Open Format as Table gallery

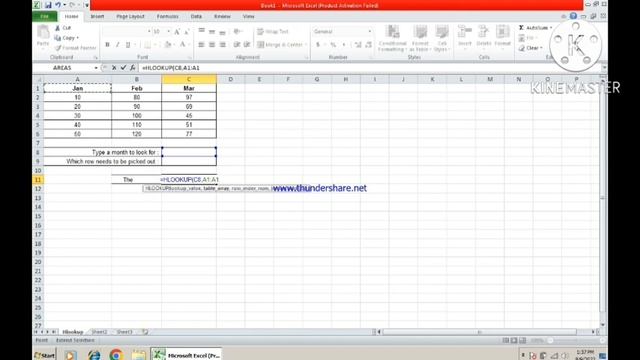420,38
